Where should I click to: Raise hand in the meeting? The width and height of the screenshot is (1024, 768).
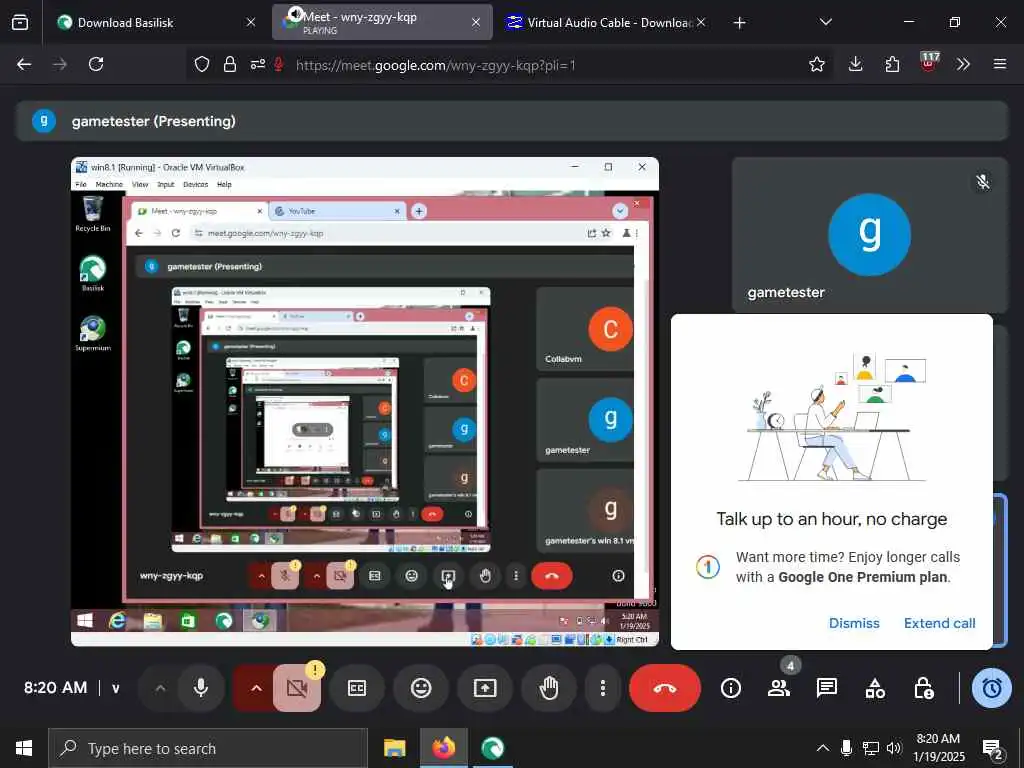point(549,688)
